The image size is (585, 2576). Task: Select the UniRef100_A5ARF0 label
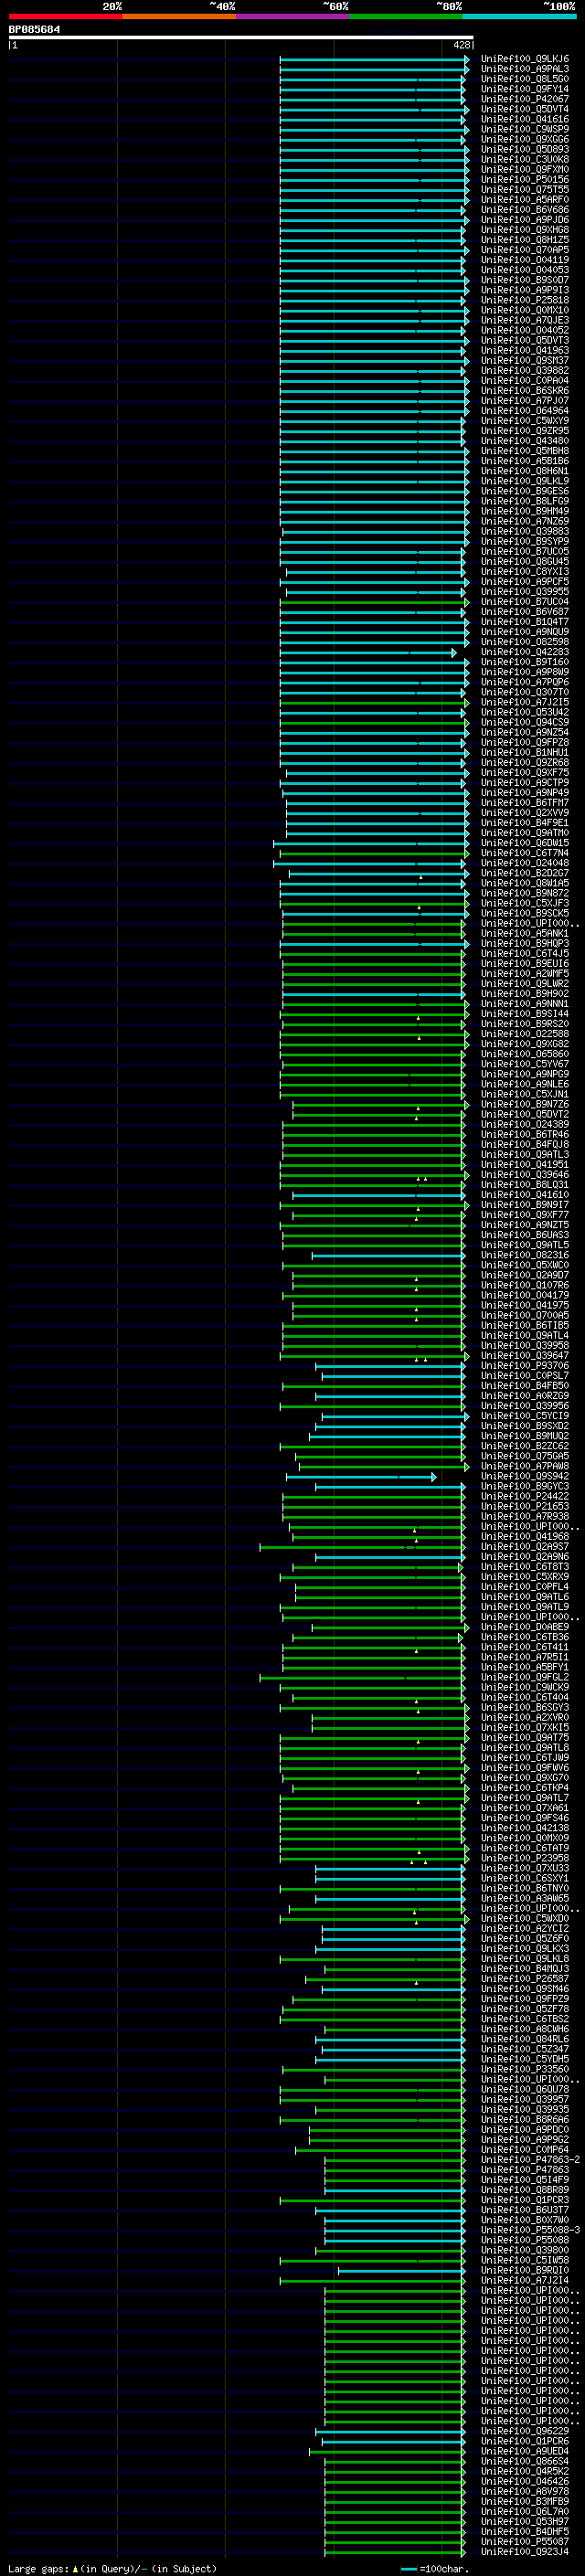[525, 200]
